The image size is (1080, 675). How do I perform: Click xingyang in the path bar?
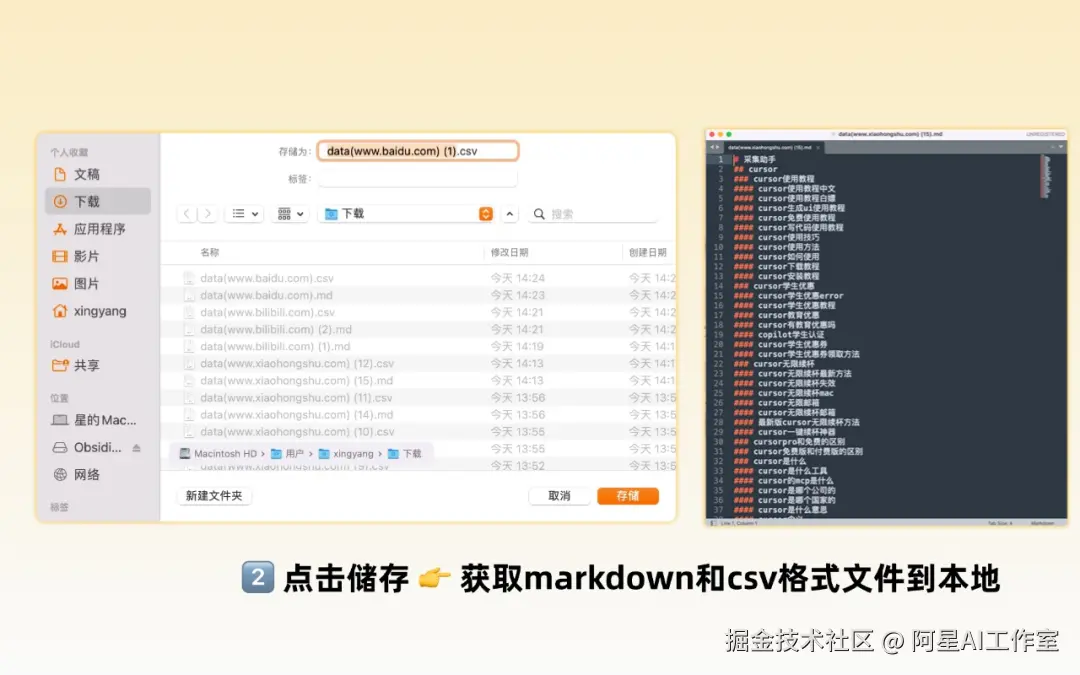pyautogui.click(x=346, y=453)
